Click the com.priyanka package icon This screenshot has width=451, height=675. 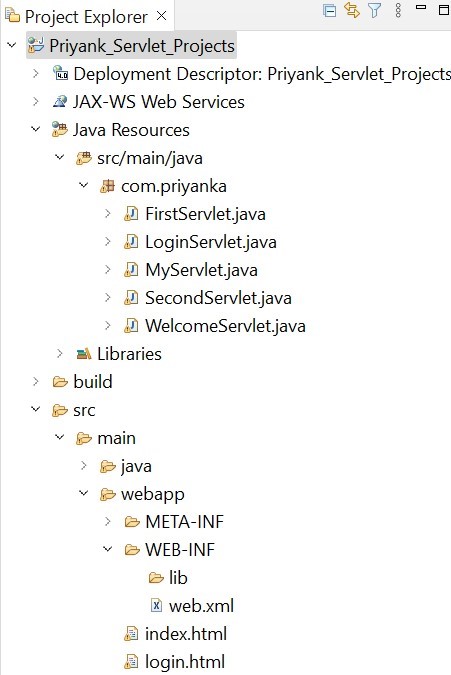pyautogui.click(x=107, y=186)
